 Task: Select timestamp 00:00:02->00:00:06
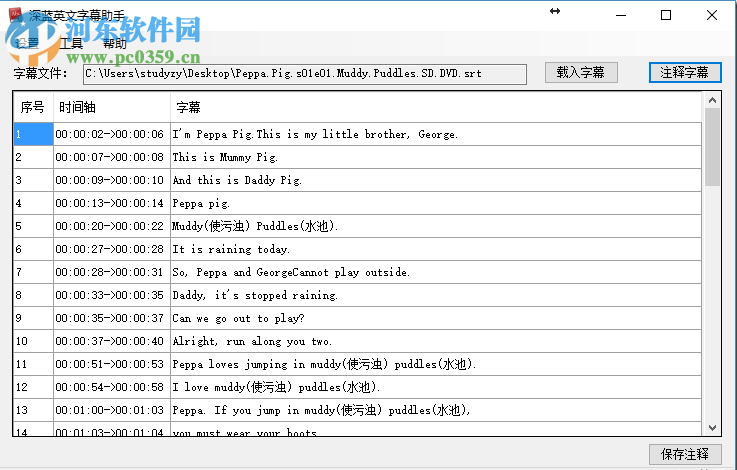click(112, 134)
